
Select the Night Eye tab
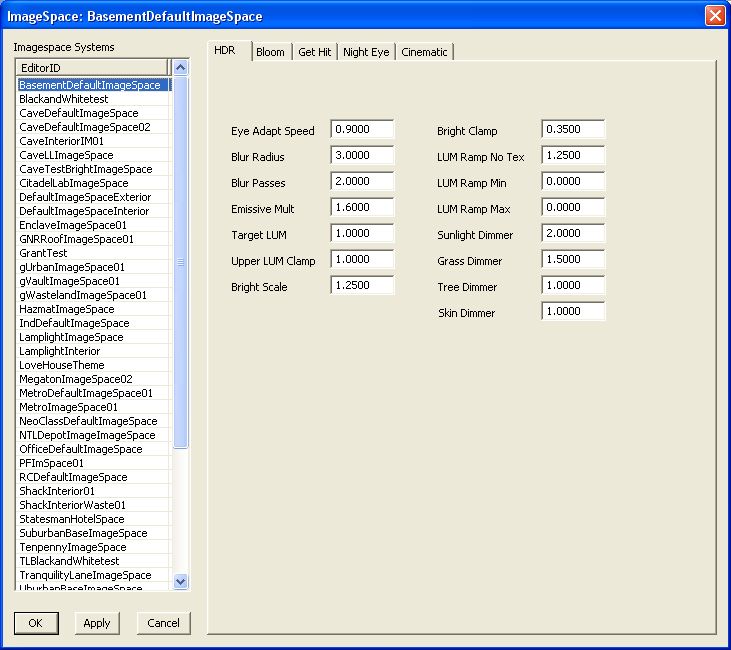pos(366,52)
